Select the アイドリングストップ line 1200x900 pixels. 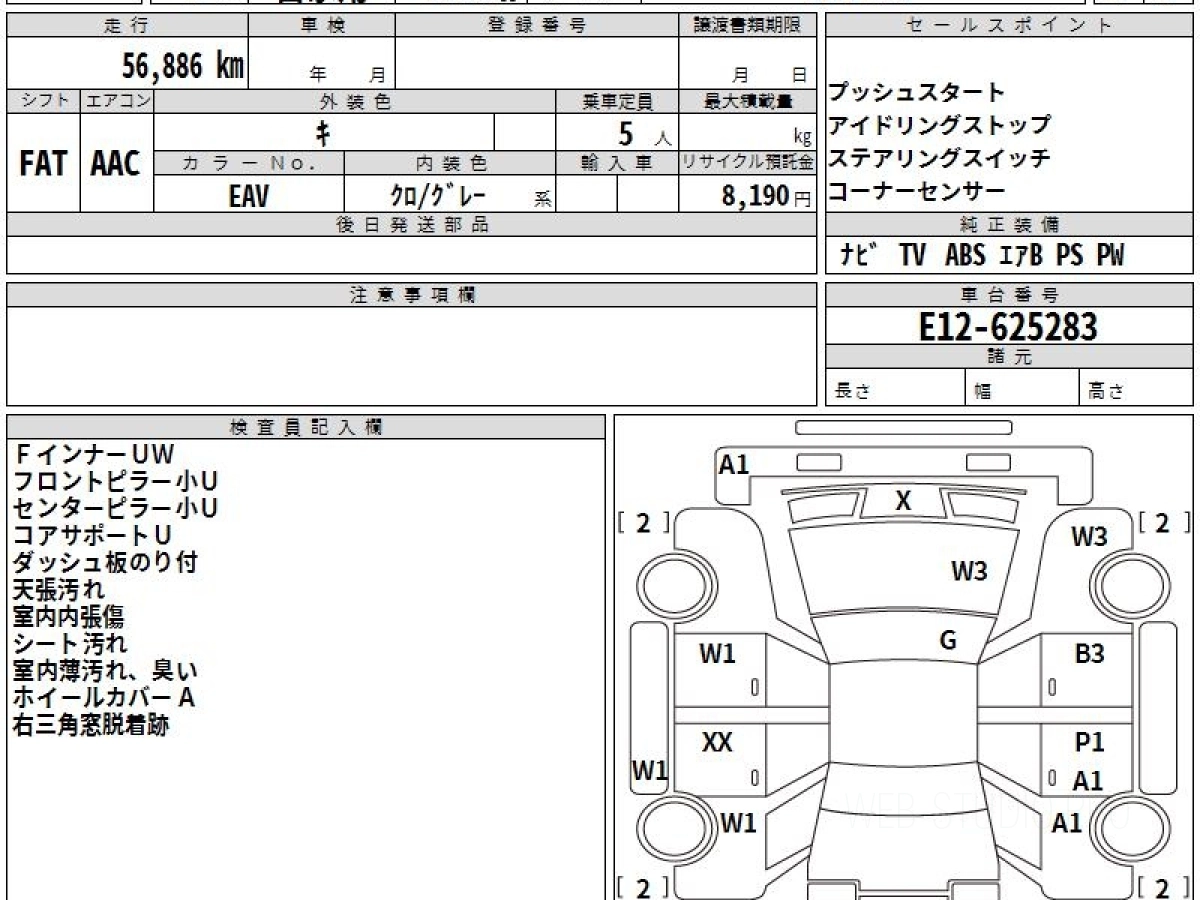point(939,126)
